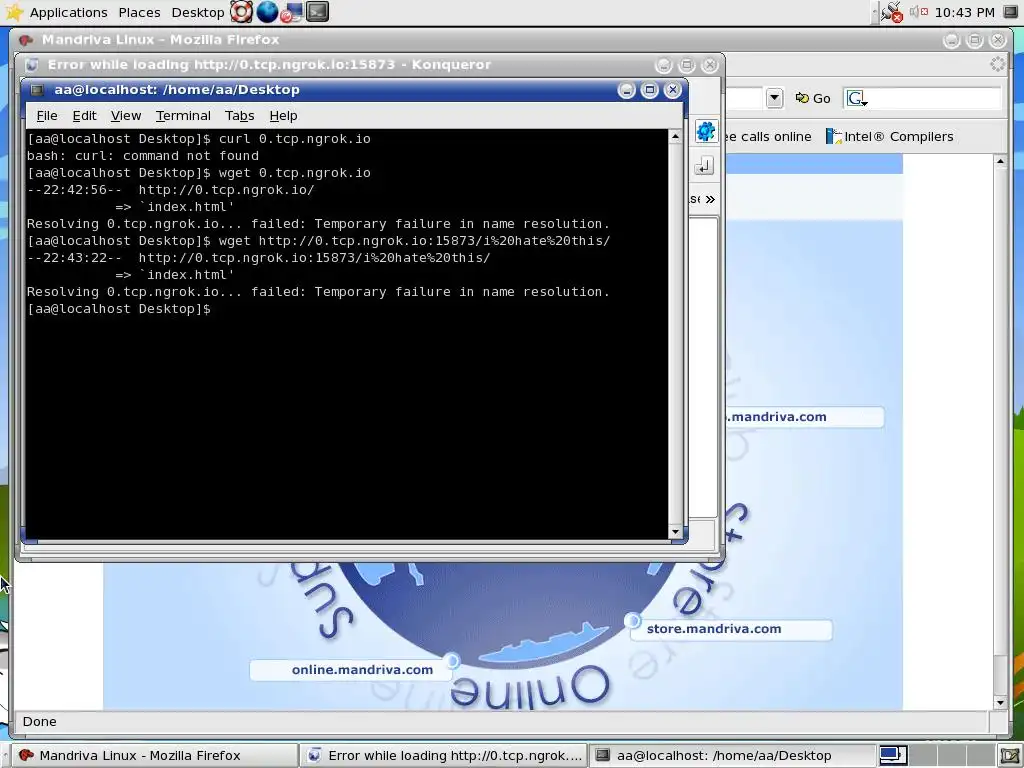The width and height of the screenshot is (1024, 768).
Task: Open Intel Compilers bookmark
Action: click(x=889, y=136)
